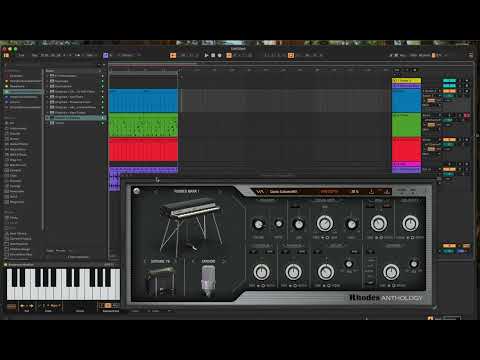
Task: Select the thin purple clip below the red clip
Action: coord(143,170)
